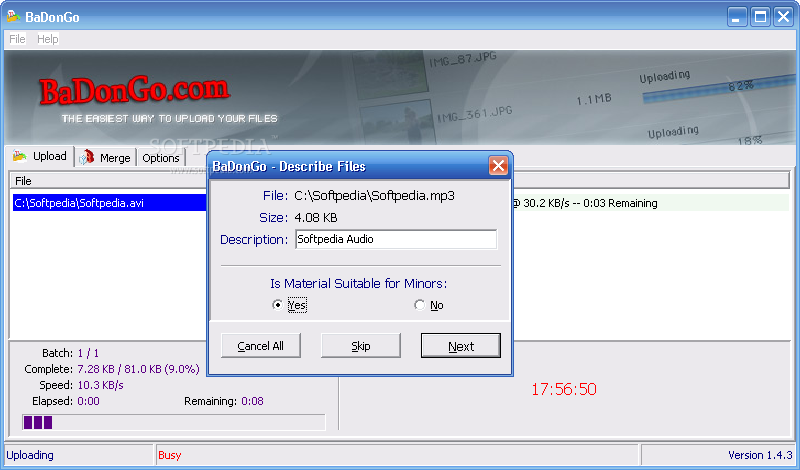Screen dimensions: 800x470
Task: Click the Skip button
Action: [x=361, y=346]
